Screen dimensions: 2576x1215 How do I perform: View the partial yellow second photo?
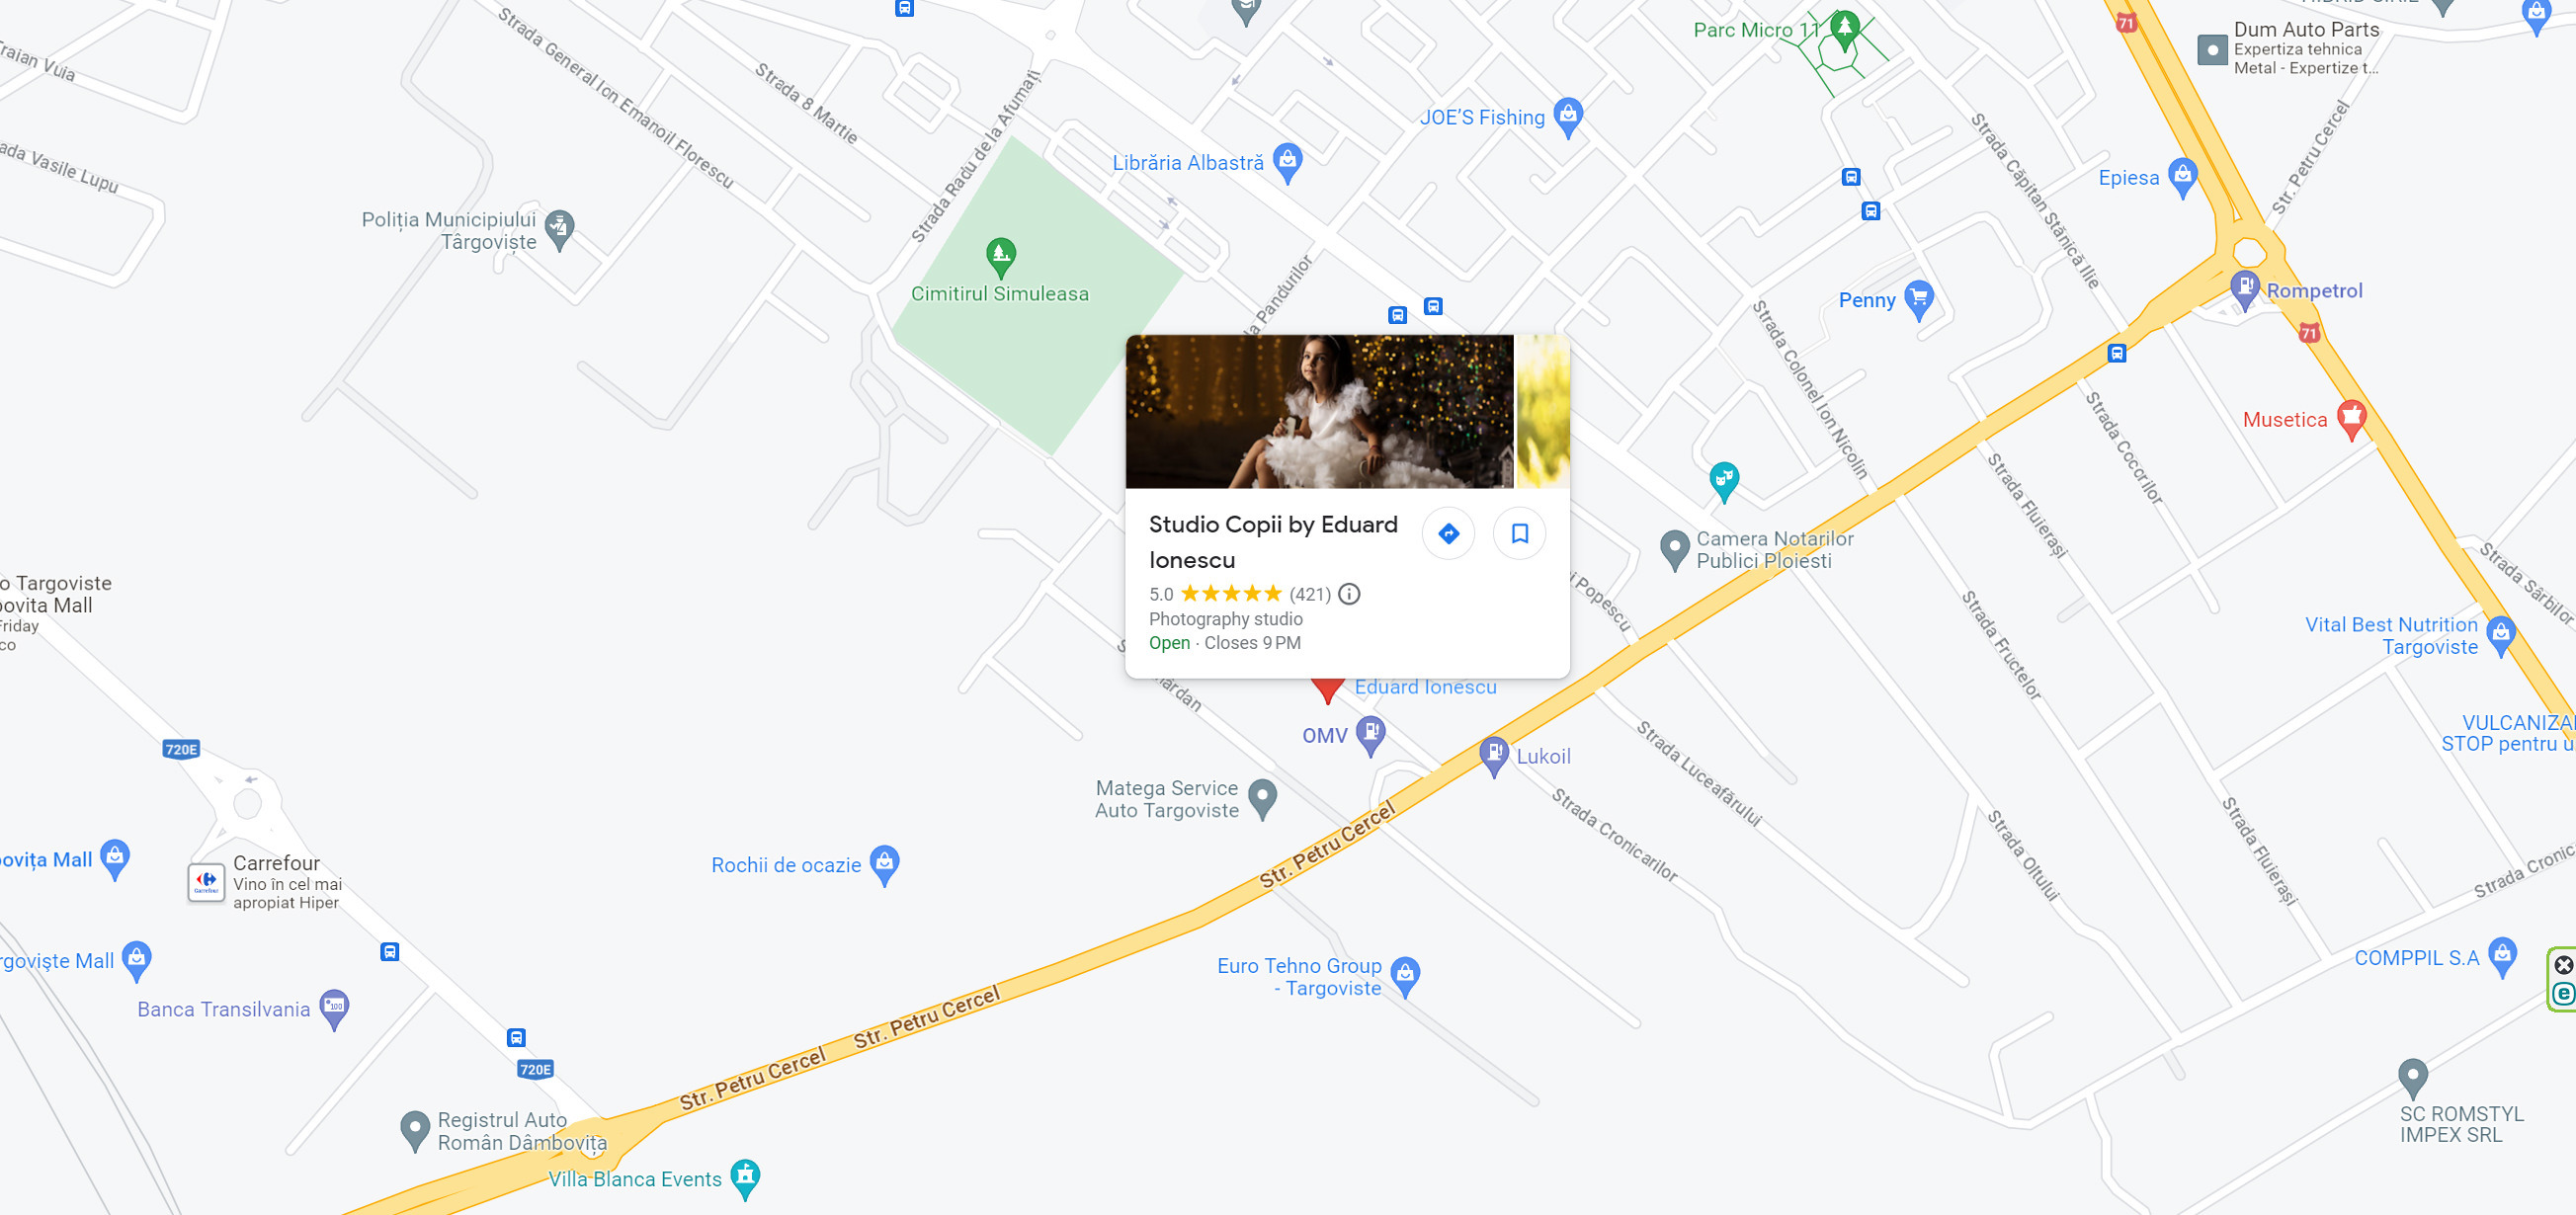coord(1543,411)
